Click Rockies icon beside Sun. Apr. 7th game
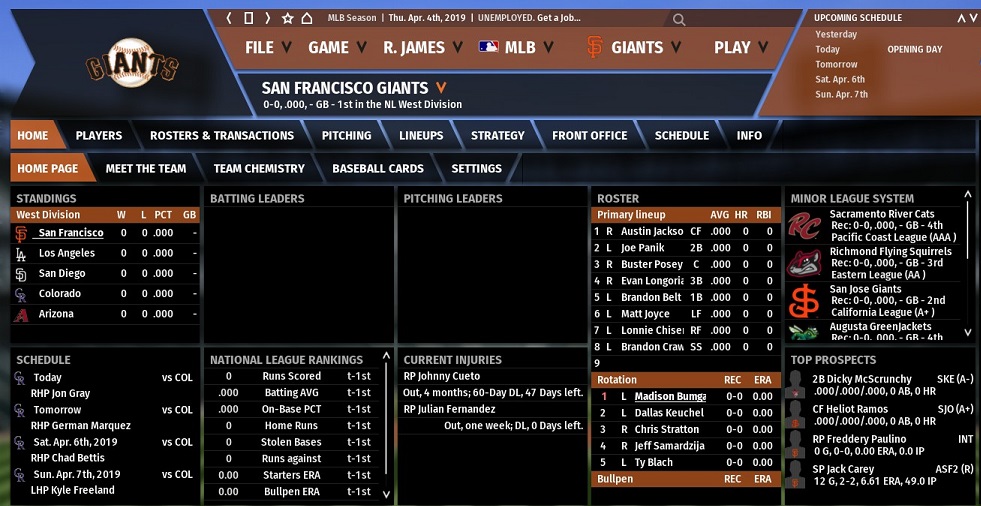The height and width of the screenshot is (506, 981). click(x=20, y=475)
